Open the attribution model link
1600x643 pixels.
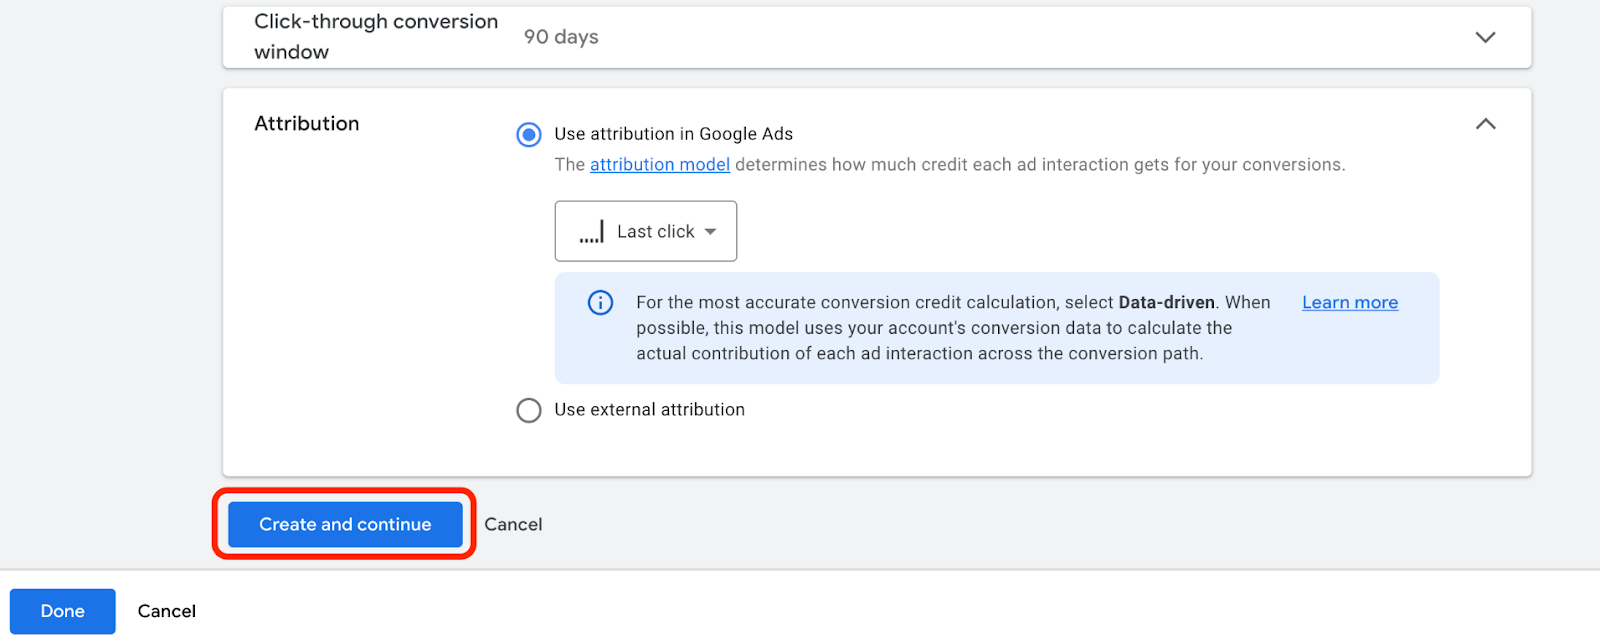tap(659, 165)
